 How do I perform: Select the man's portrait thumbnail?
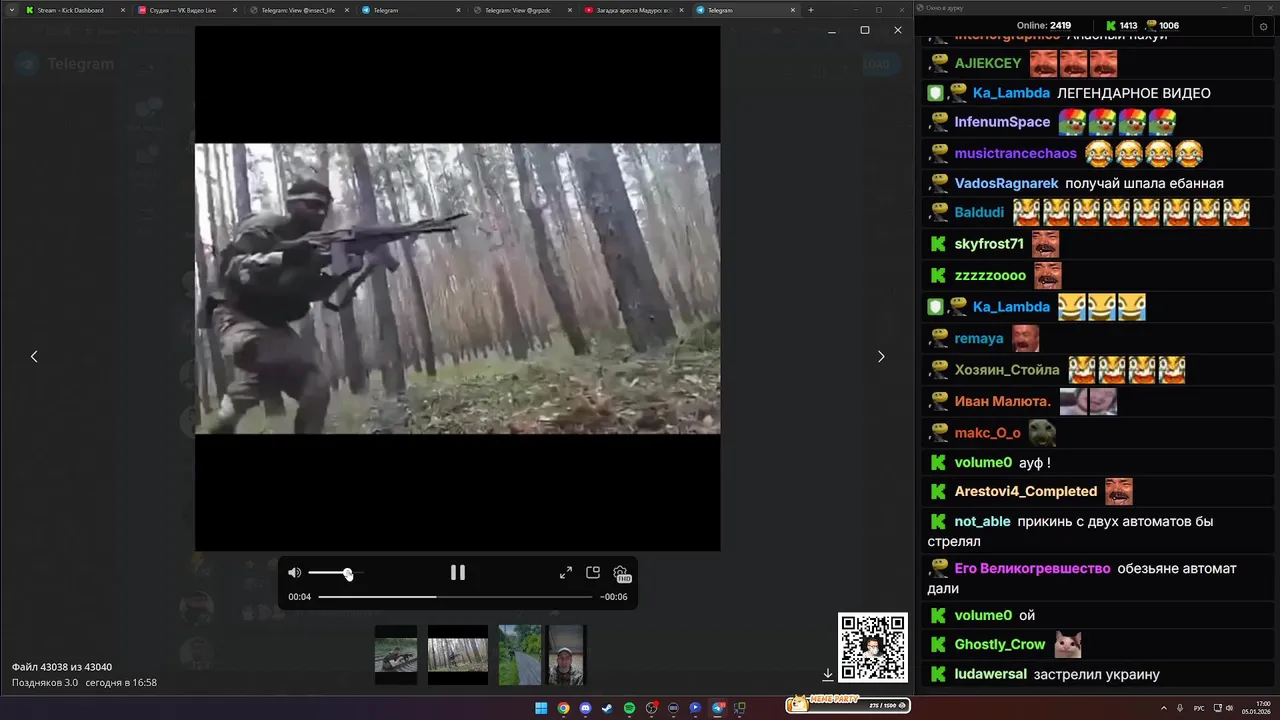[565, 655]
